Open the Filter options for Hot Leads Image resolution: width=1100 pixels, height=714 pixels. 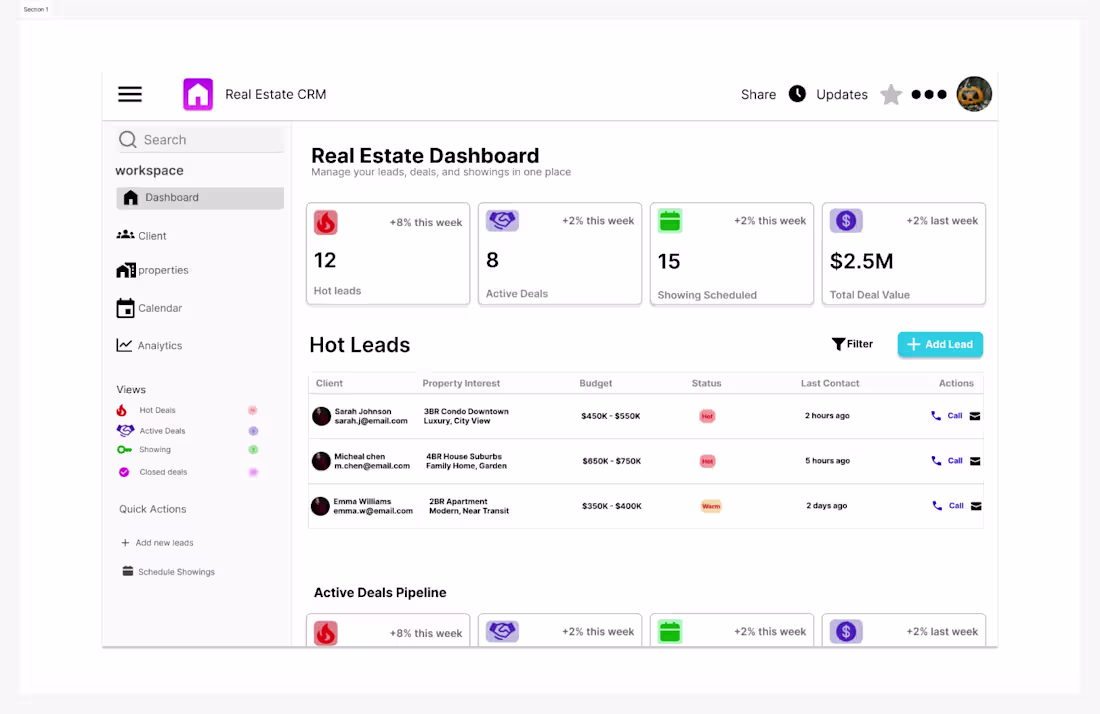[x=852, y=343]
